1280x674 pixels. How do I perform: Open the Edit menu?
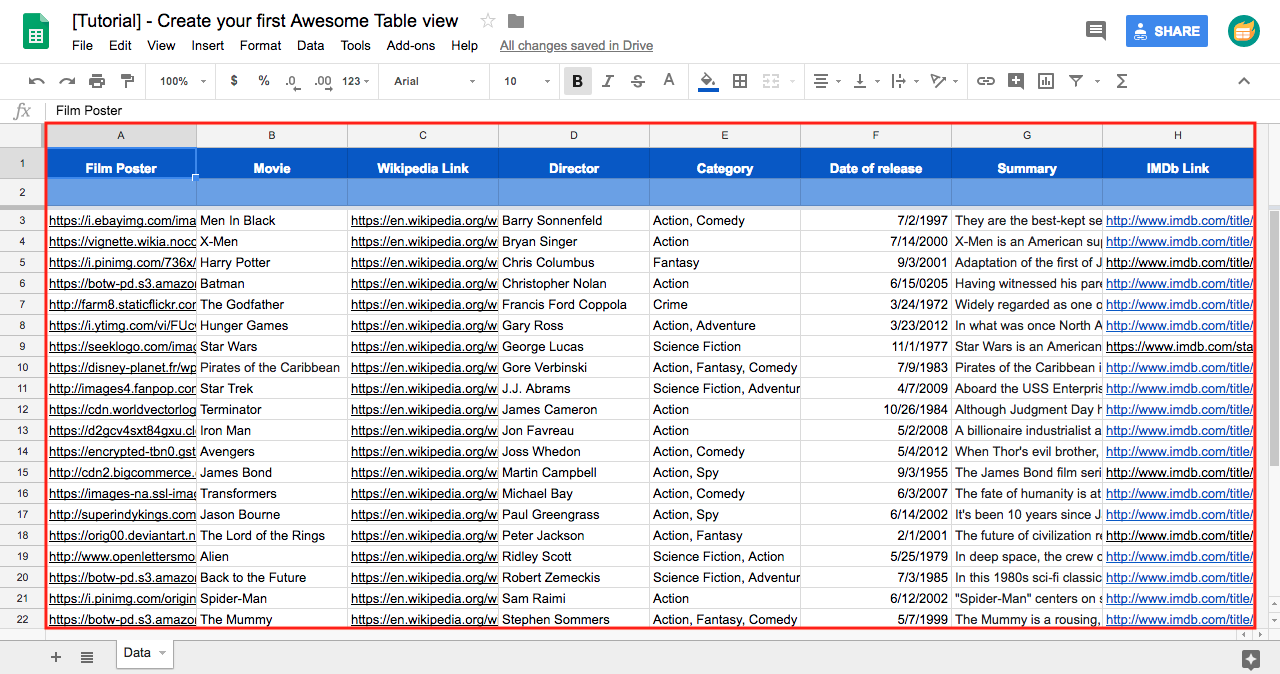(x=120, y=45)
